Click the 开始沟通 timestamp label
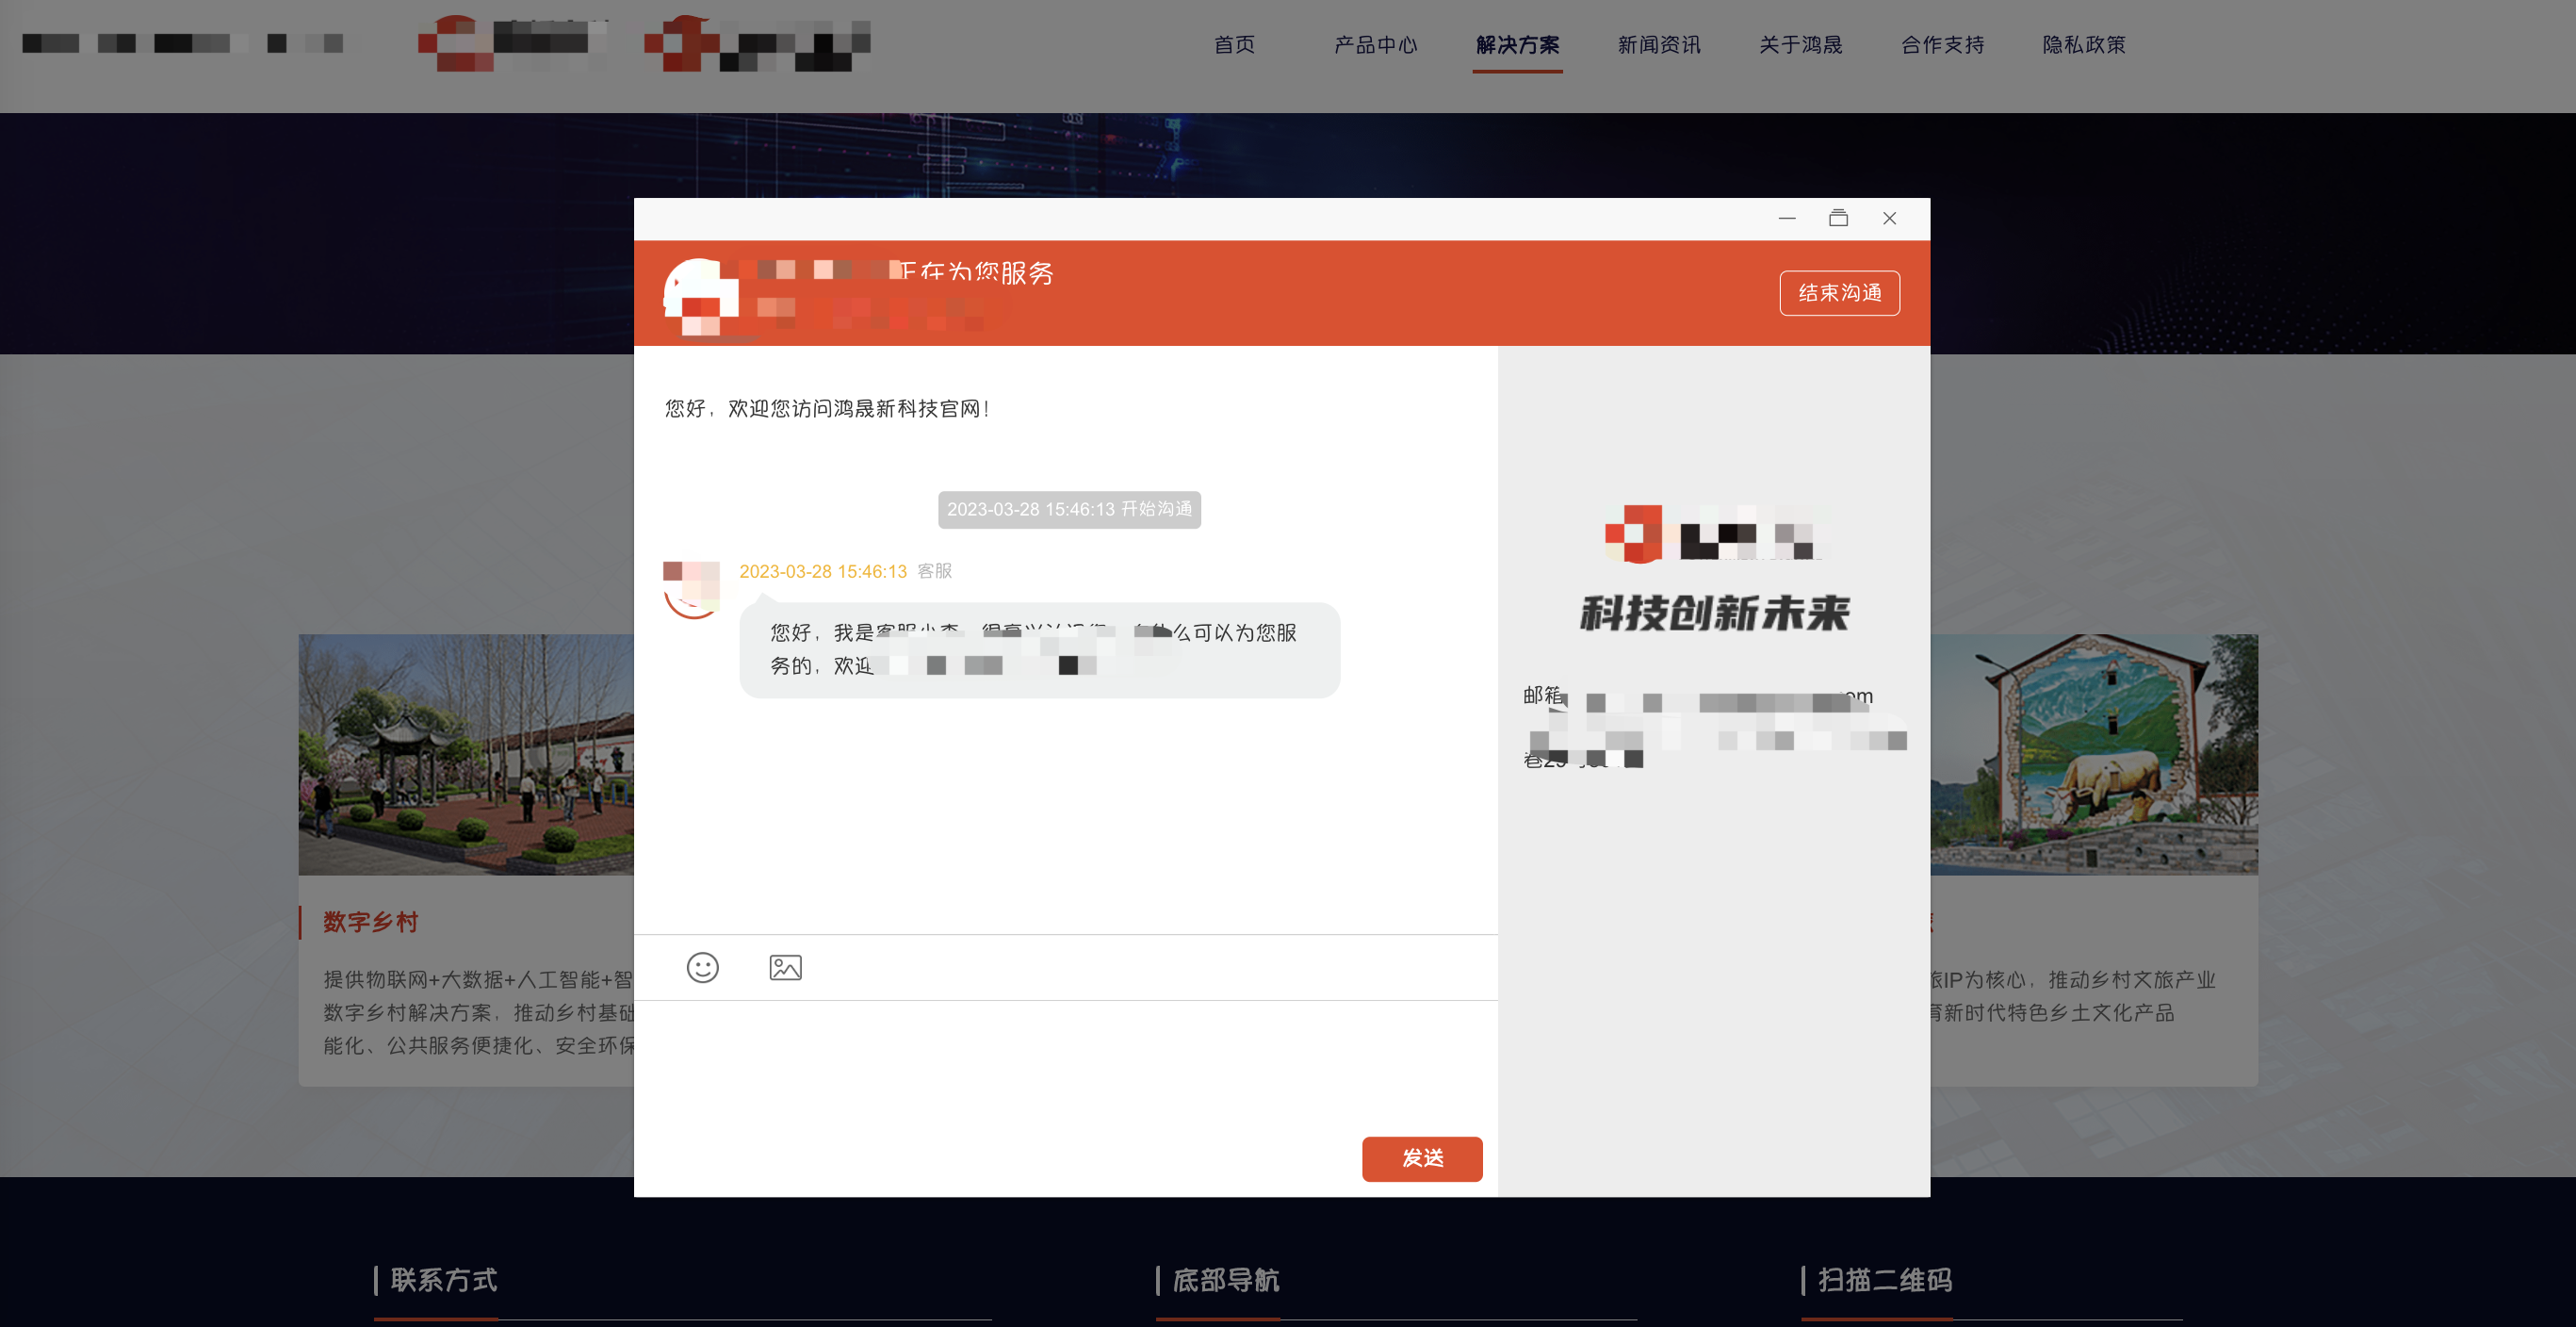2576x1327 pixels. pos(1069,509)
